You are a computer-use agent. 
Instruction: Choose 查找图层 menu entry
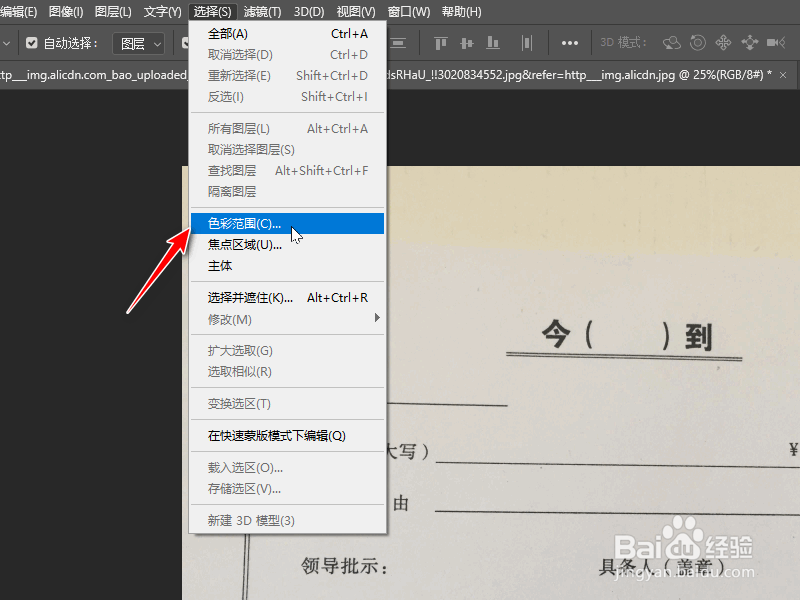tap(288, 171)
